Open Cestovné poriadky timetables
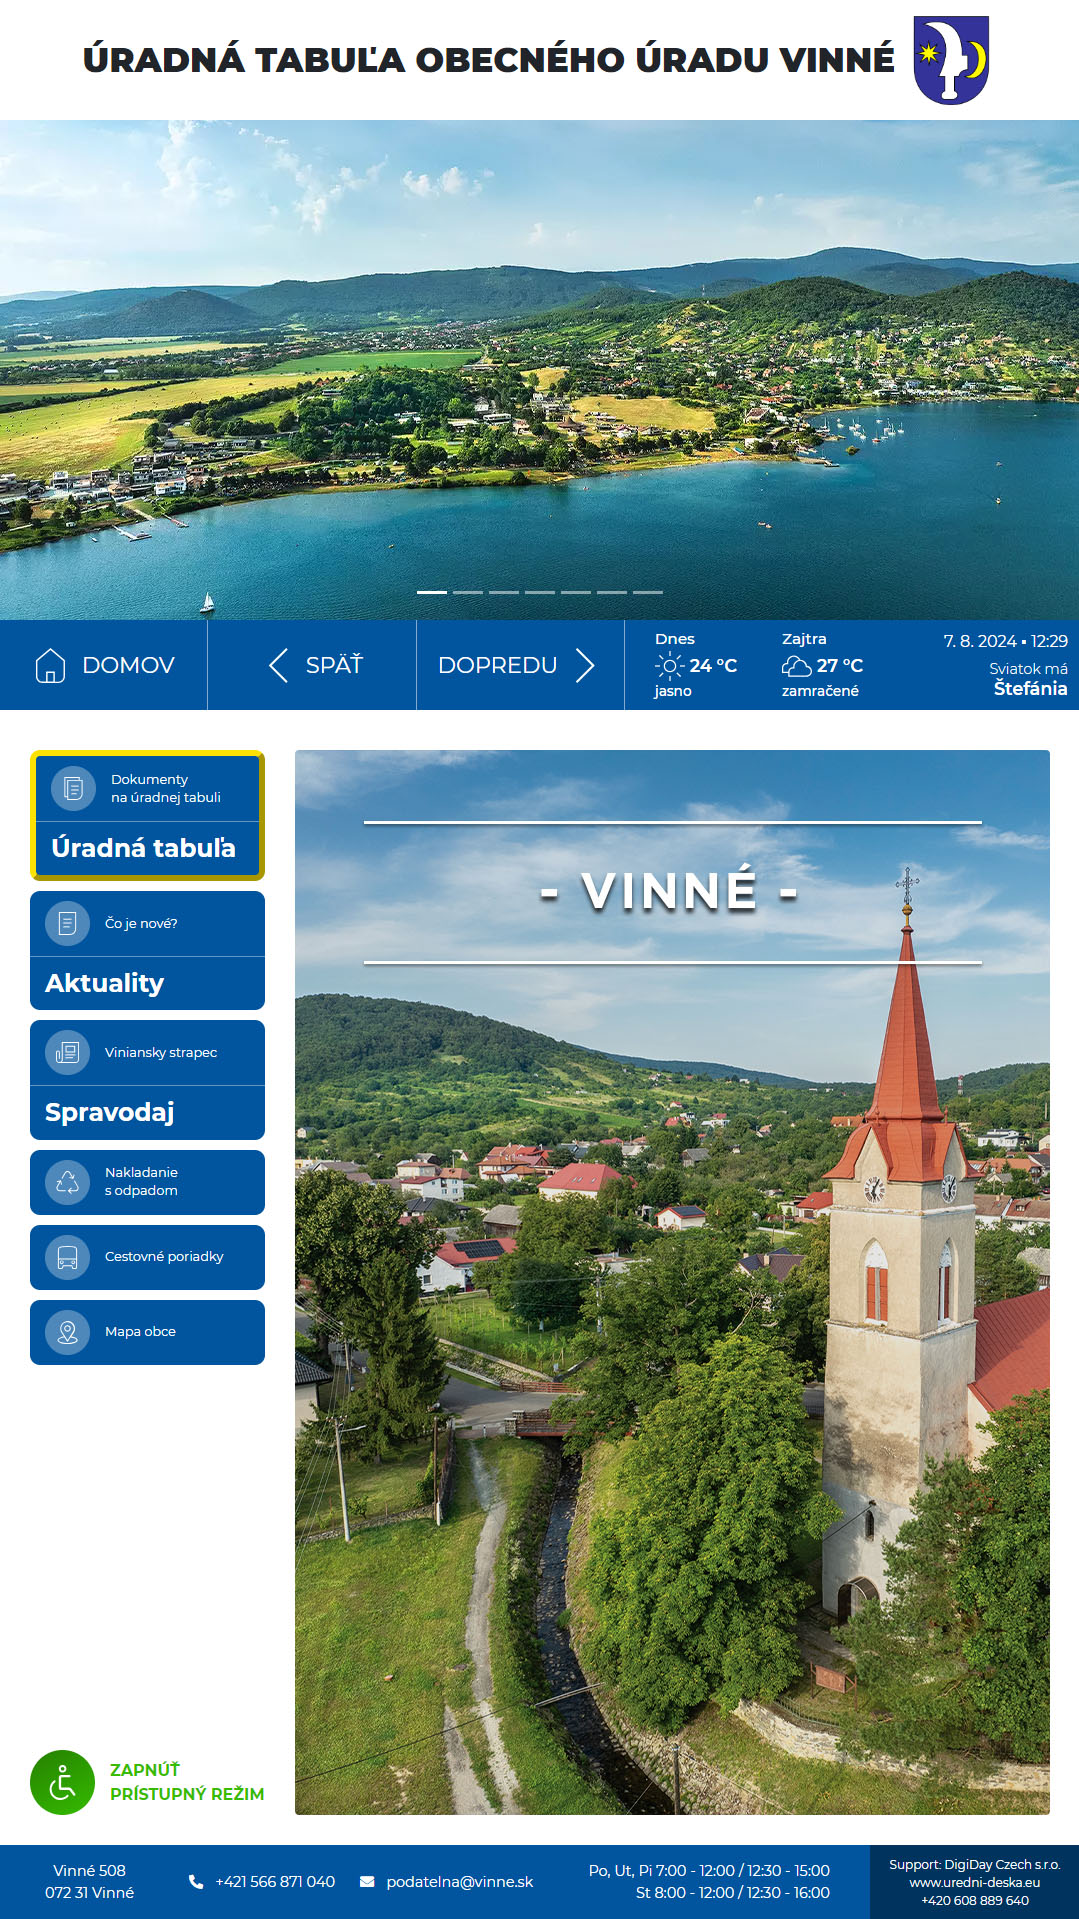This screenshot has height=1919, width=1079. [x=147, y=1257]
